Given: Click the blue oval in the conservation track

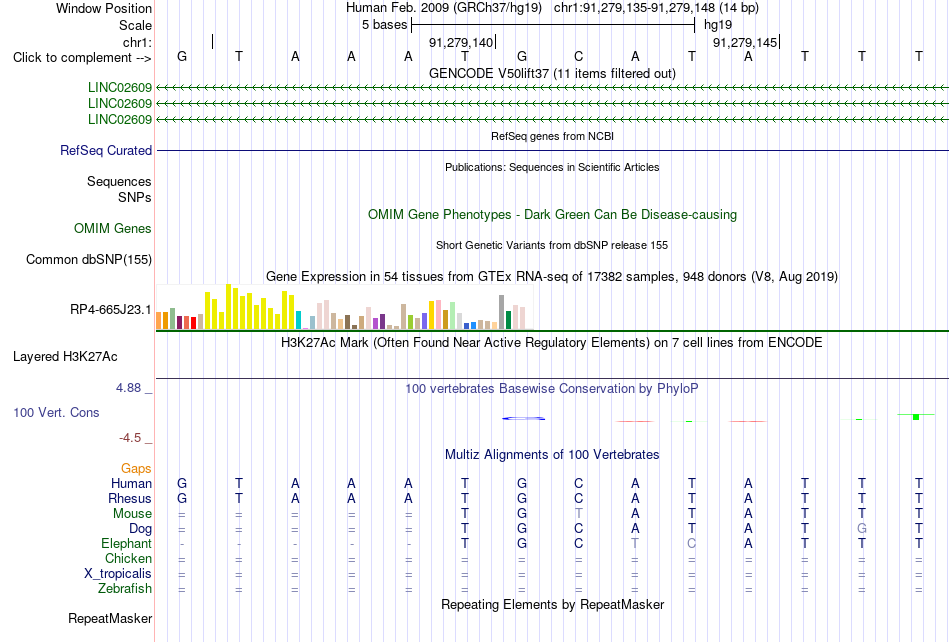Looking at the screenshot, I should tap(523, 419).
